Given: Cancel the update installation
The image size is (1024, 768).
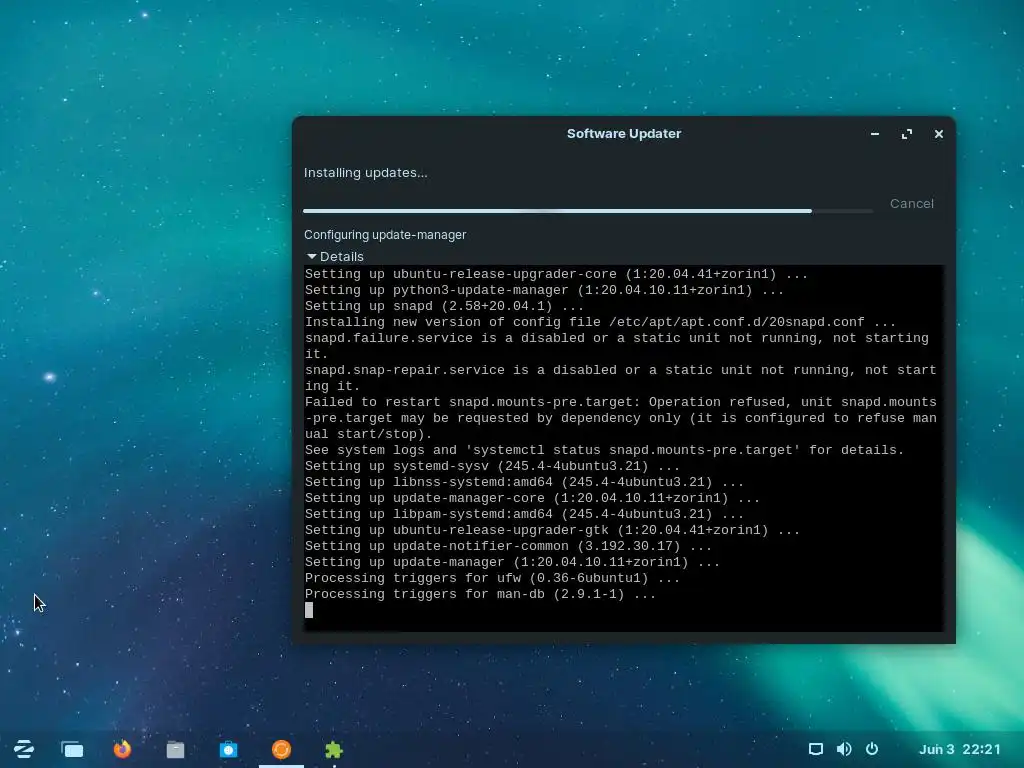Looking at the screenshot, I should (x=912, y=204).
